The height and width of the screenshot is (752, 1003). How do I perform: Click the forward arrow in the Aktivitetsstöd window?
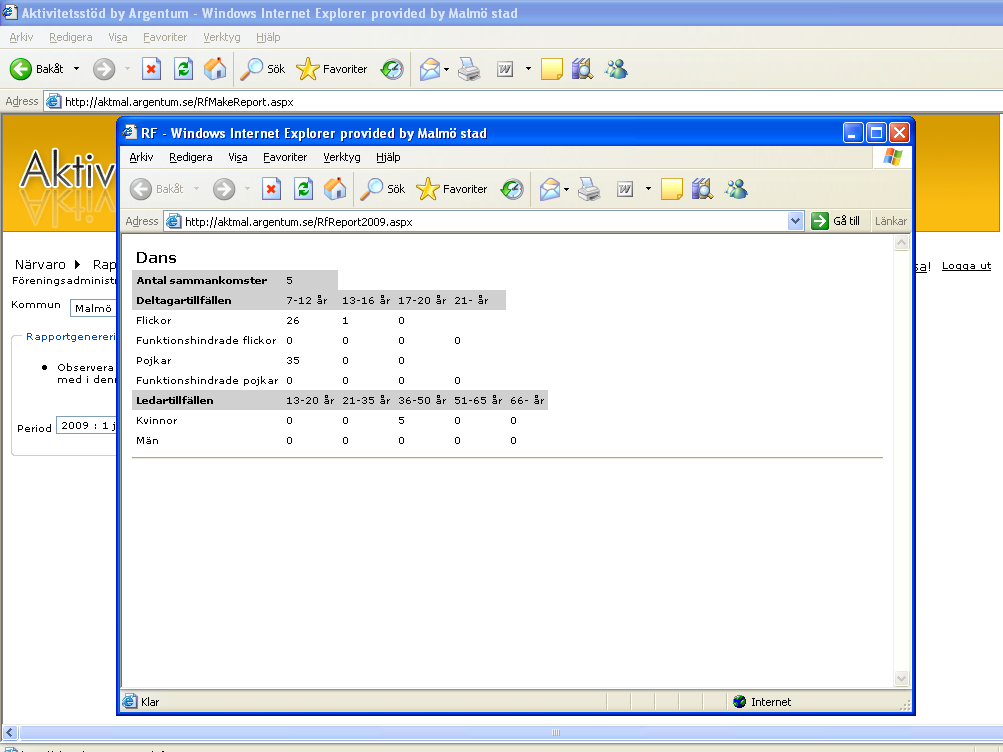(104, 69)
